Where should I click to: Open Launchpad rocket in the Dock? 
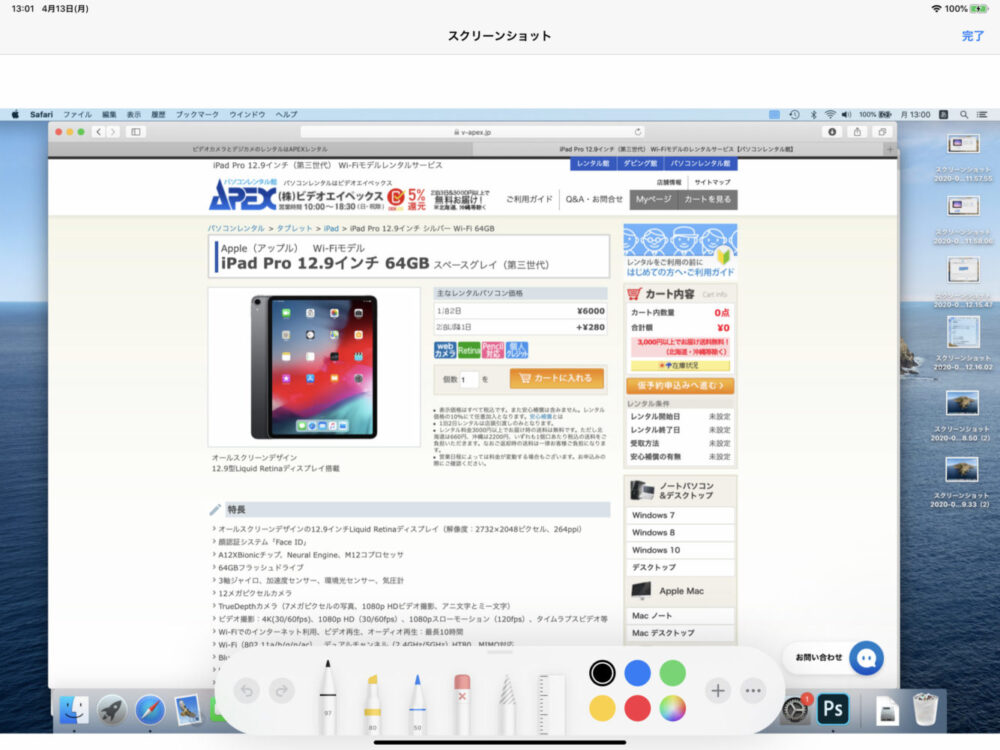112,710
